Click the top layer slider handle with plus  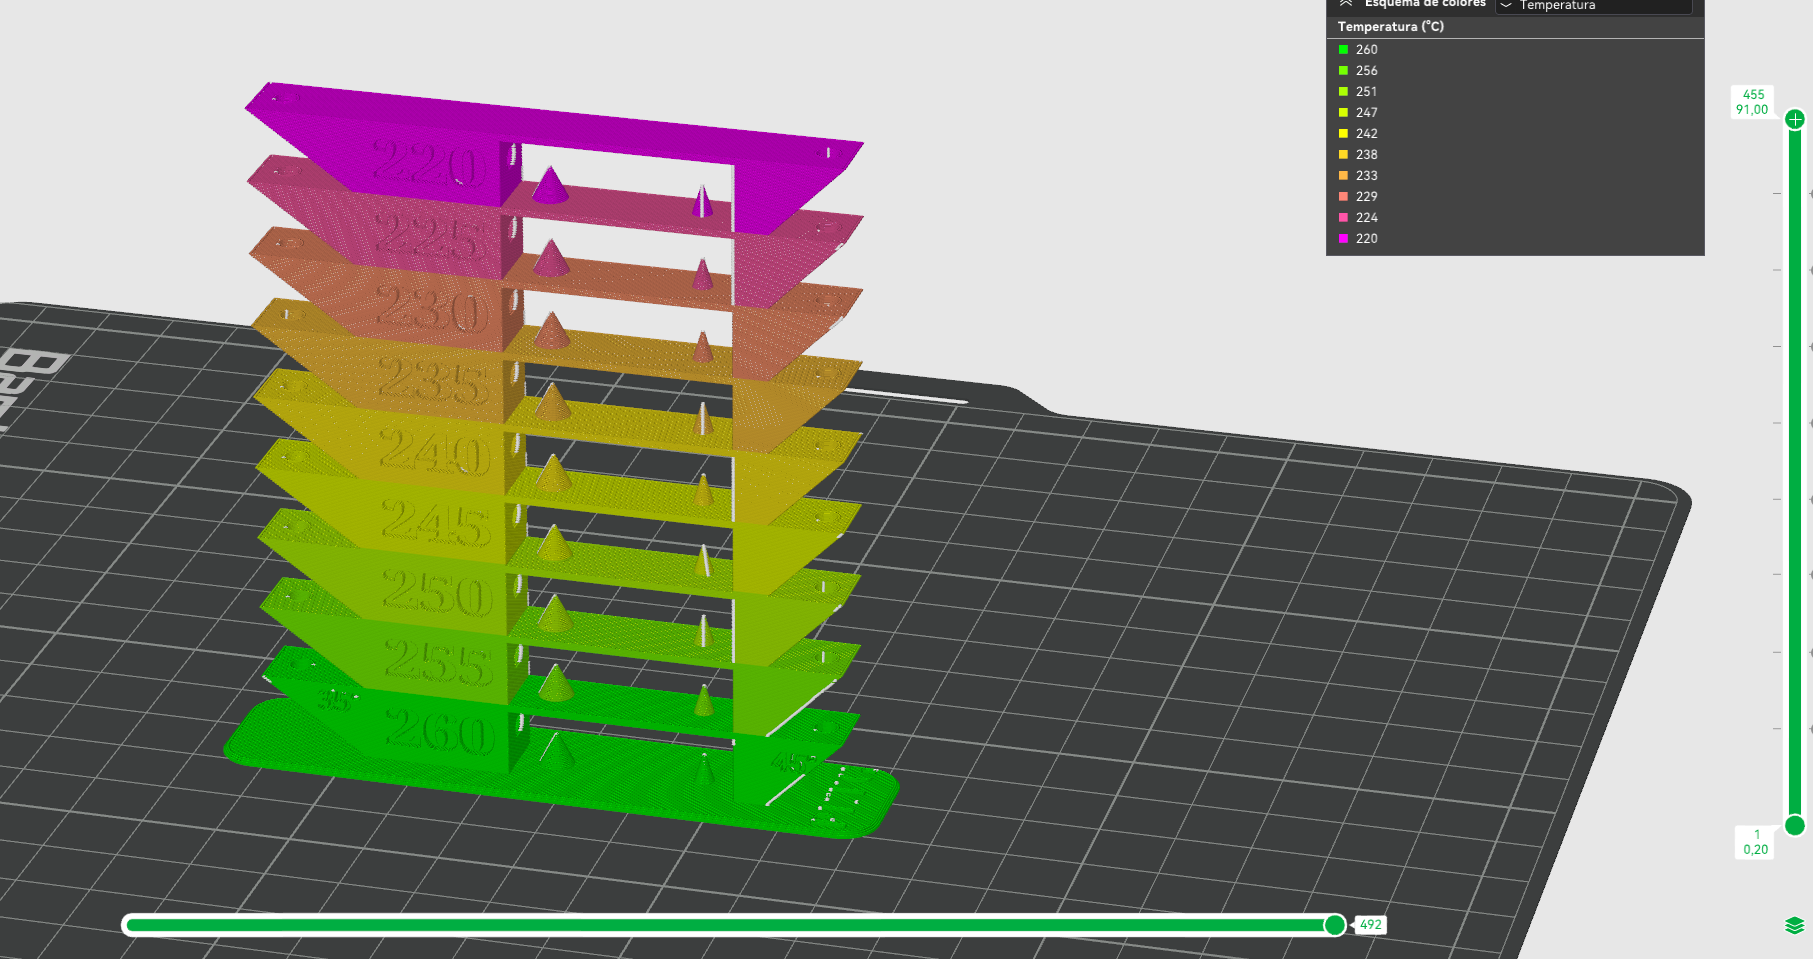coord(1795,120)
